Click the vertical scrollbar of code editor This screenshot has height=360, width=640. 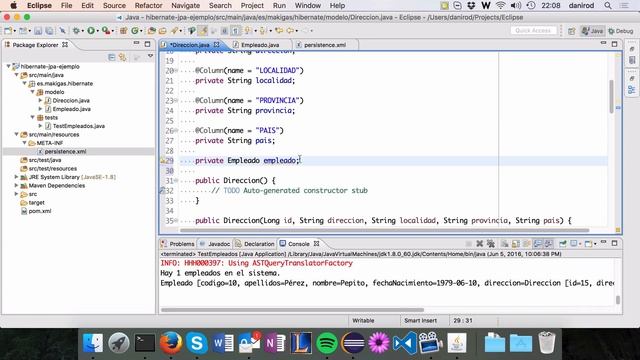[611, 96]
